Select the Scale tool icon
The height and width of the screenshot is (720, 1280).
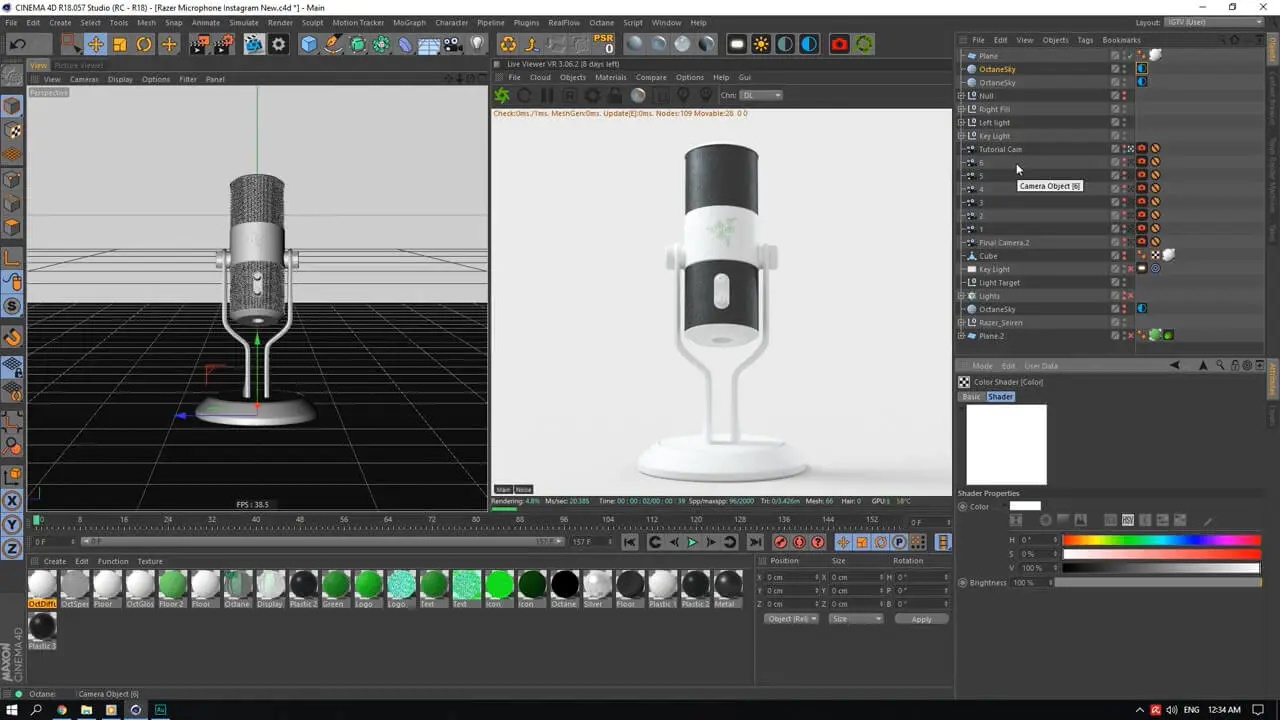pyautogui.click(x=120, y=44)
